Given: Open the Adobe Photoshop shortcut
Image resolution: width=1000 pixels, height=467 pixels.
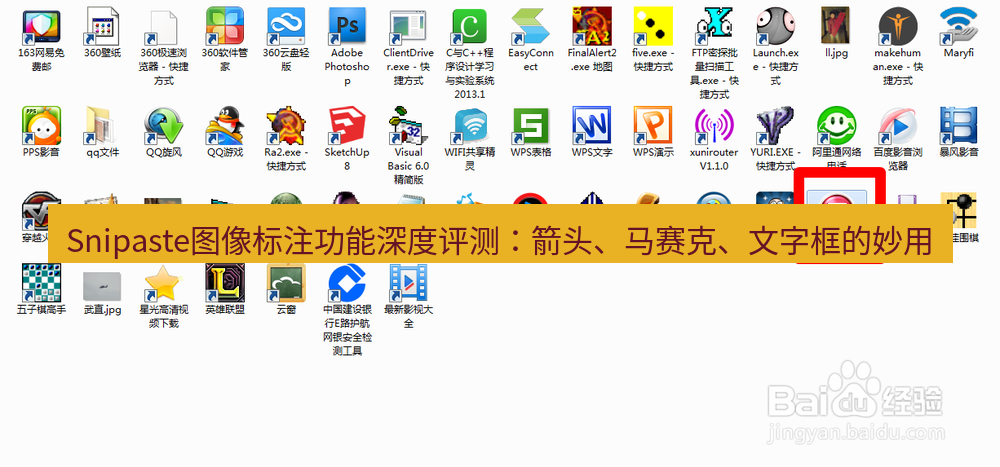Looking at the screenshot, I should [x=348, y=27].
